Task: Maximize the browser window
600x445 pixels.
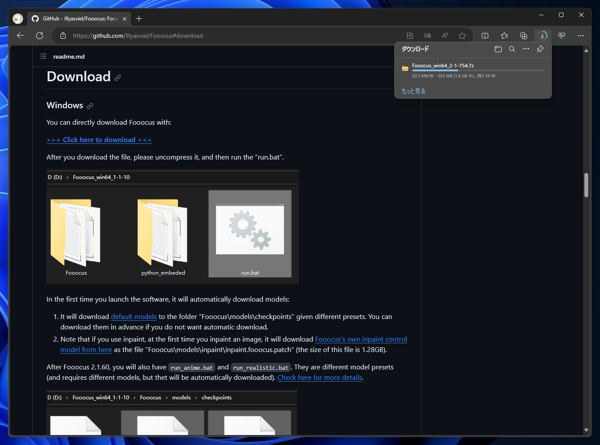Action: click(561, 15)
